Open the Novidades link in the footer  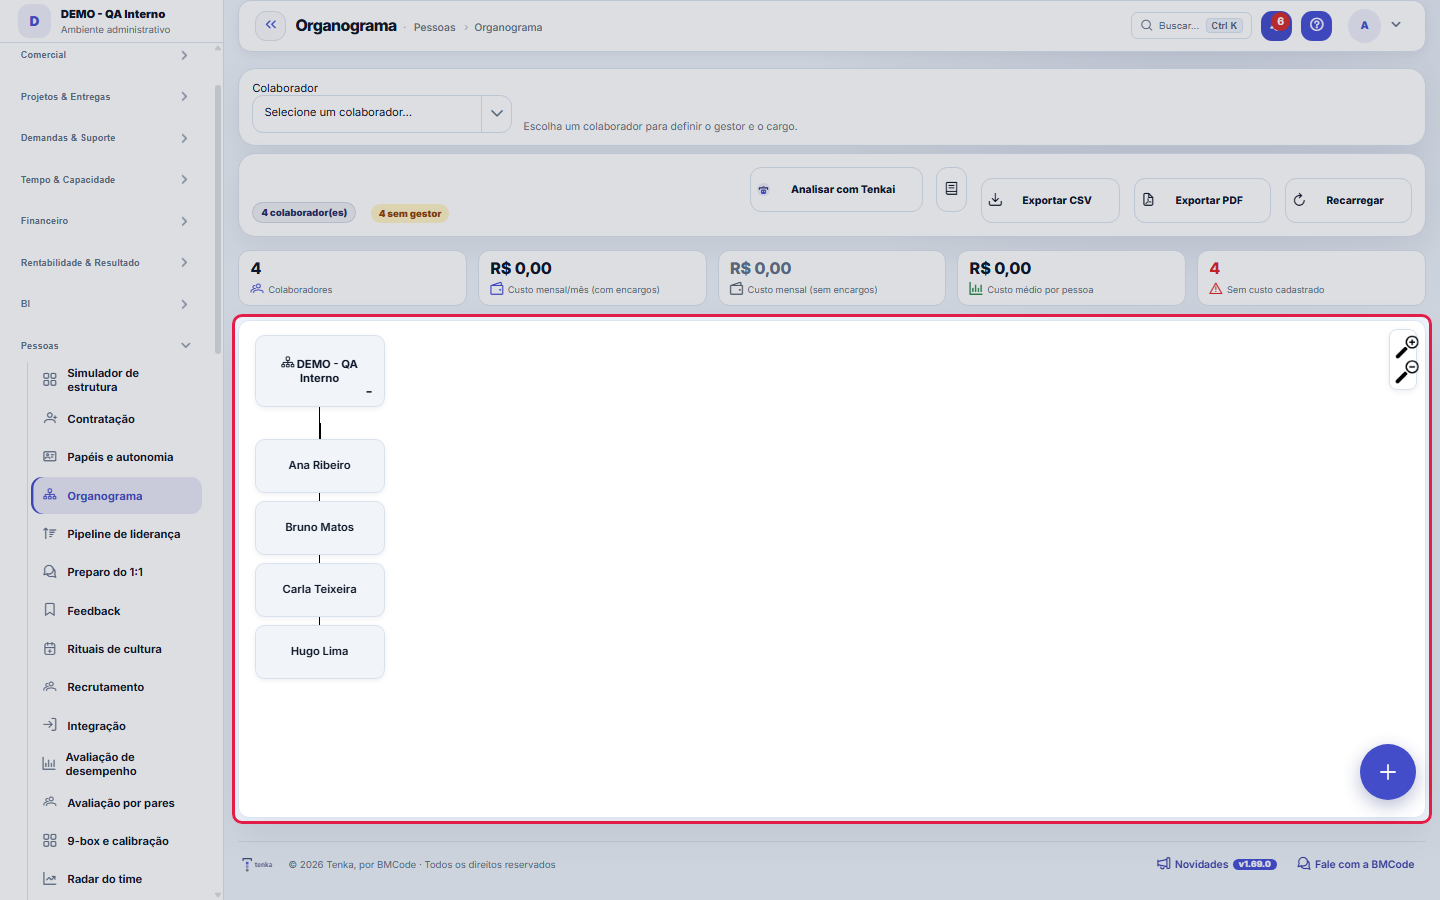[x=1217, y=864]
